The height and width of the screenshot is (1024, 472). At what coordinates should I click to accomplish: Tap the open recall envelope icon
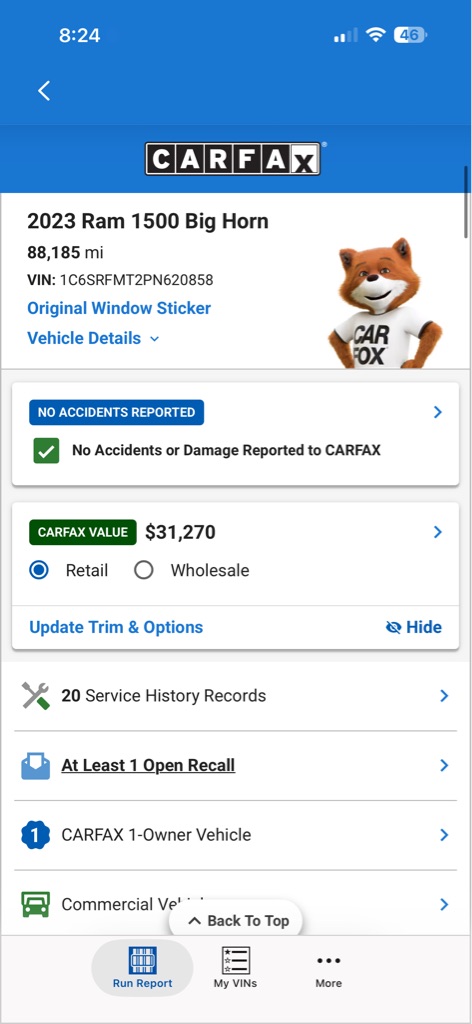click(x=35, y=765)
